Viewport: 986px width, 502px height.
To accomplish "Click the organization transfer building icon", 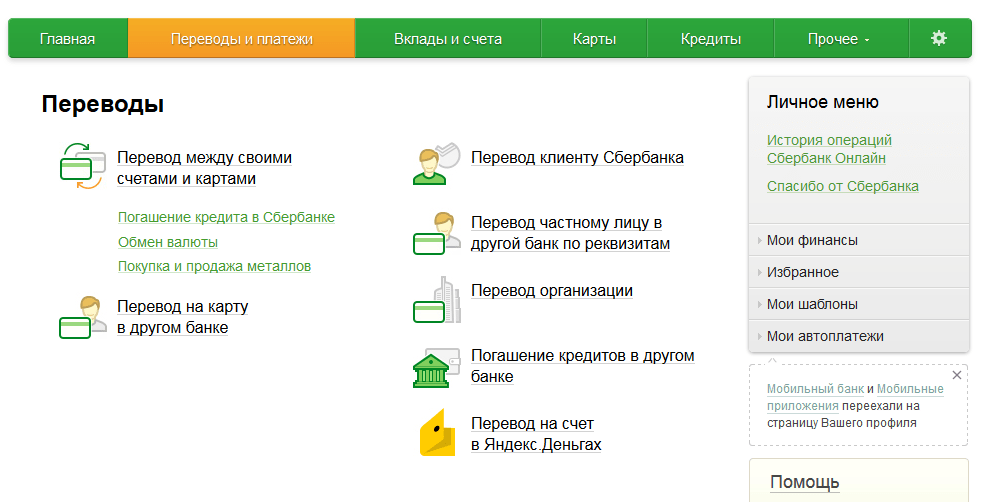I will click(x=437, y=300).
